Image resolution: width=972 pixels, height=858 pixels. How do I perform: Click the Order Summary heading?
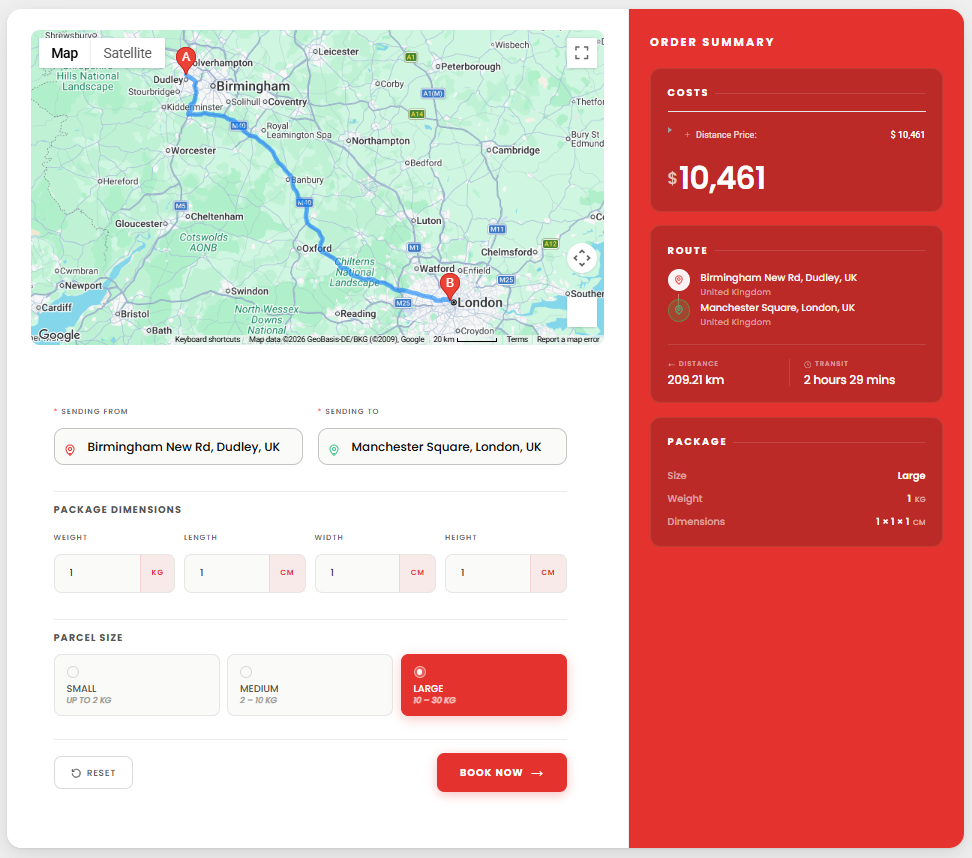pyautogui.click(x=712, y=42)
